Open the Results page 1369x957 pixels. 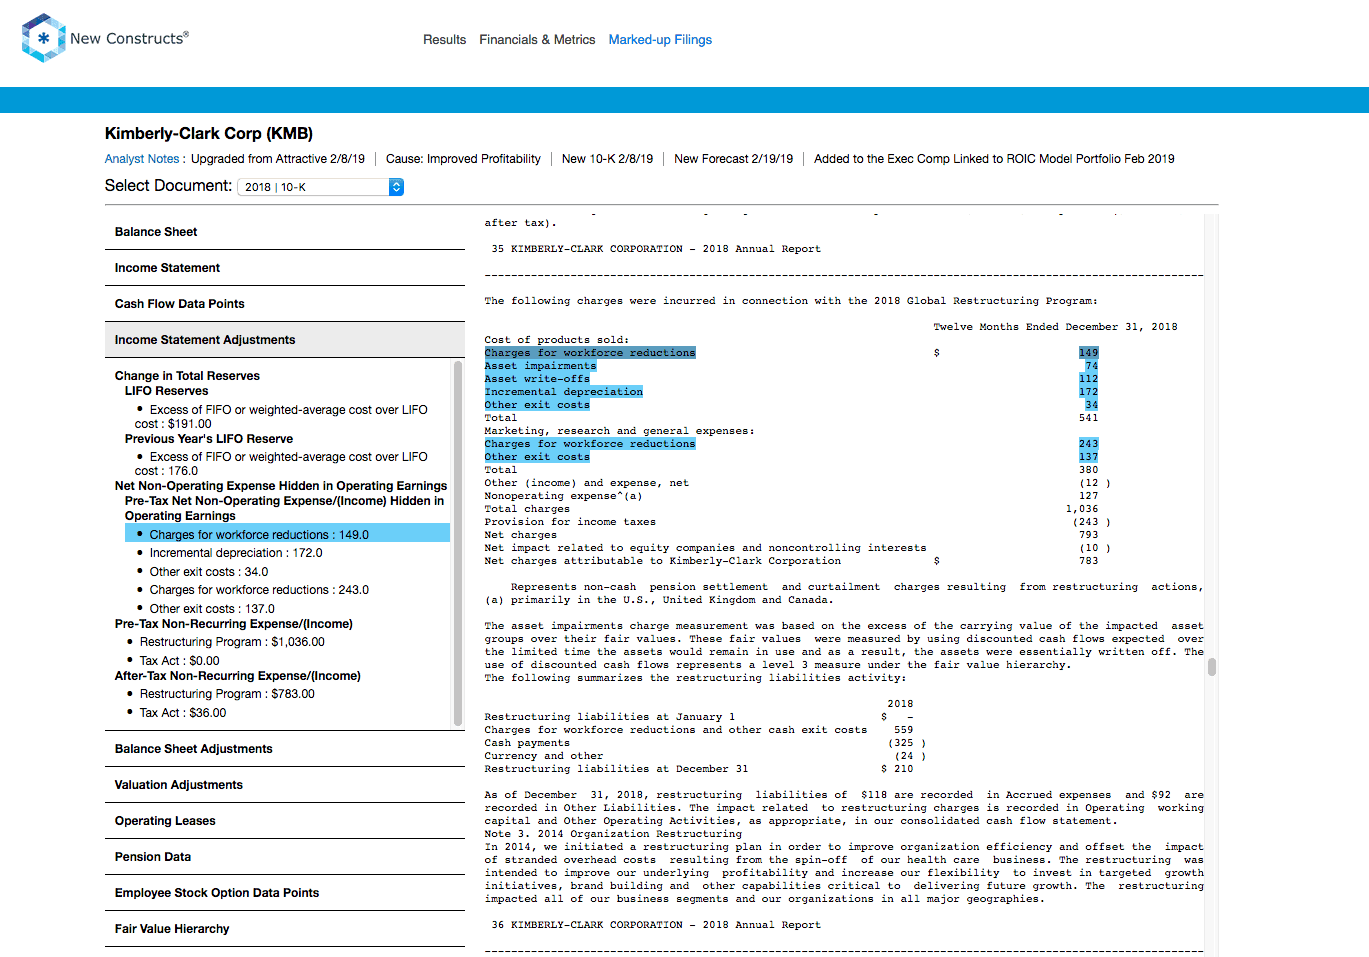click(x=444, y=40)
